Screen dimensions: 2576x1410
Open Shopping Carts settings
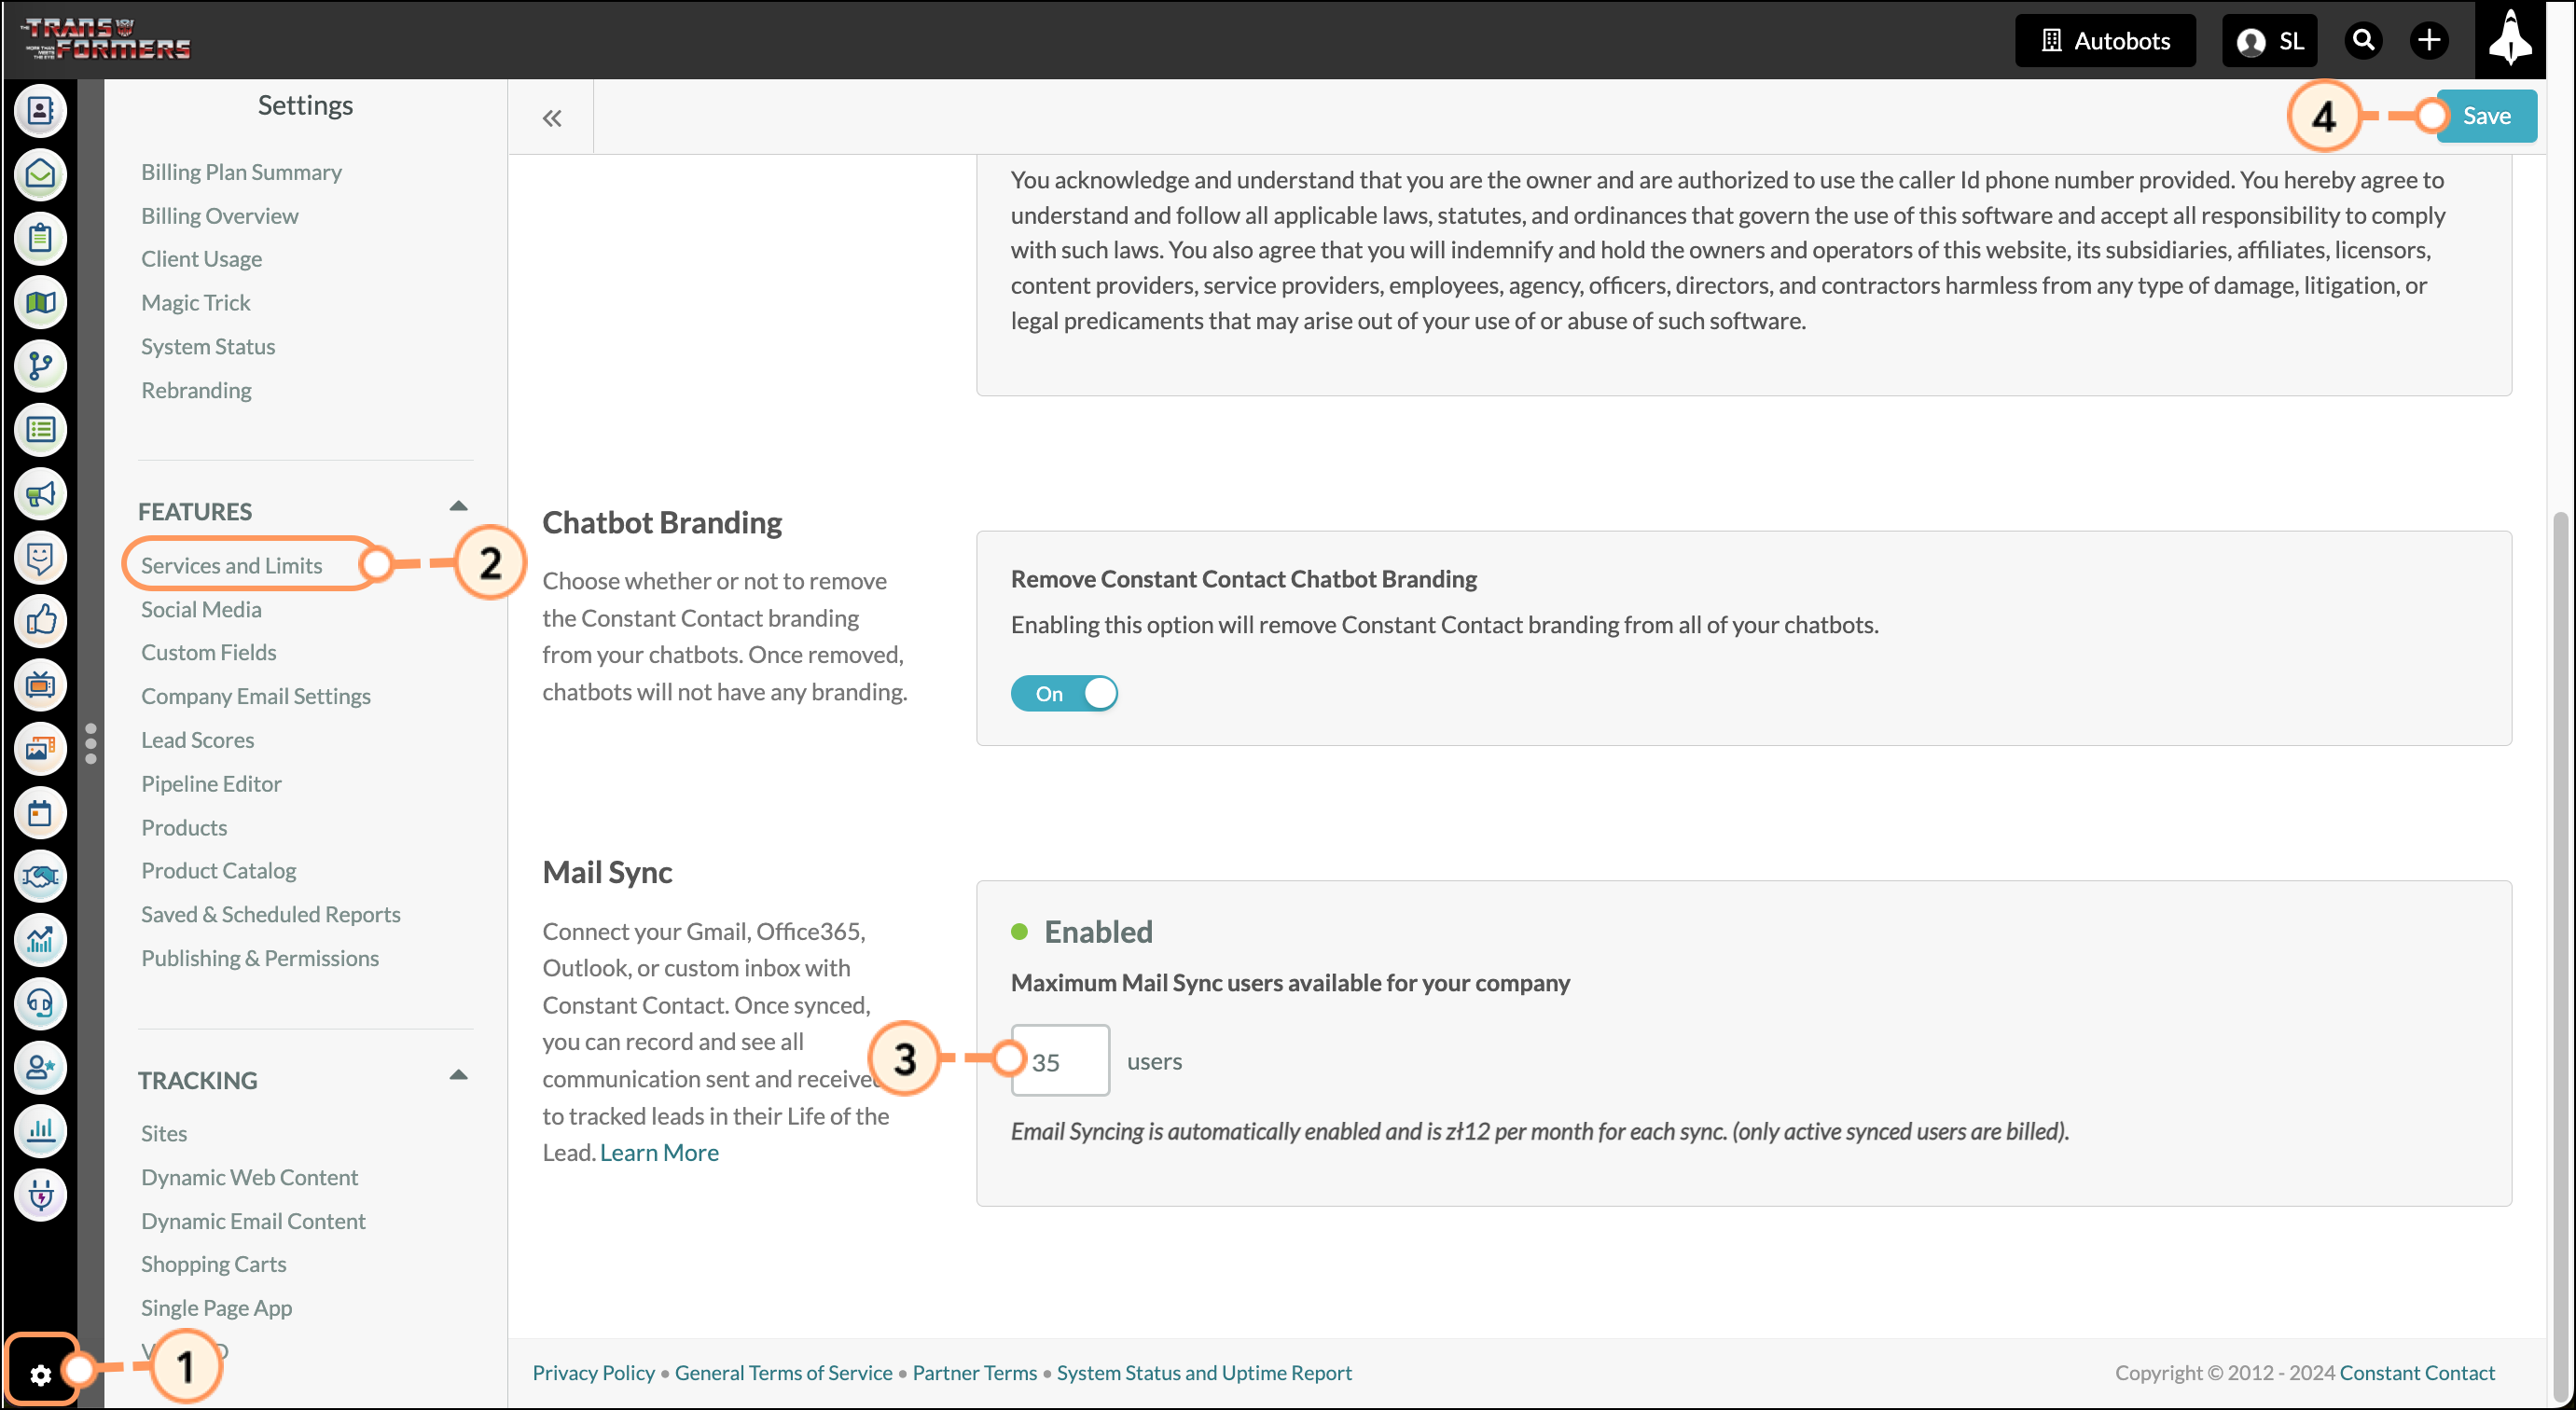[x=213, y=1265]
